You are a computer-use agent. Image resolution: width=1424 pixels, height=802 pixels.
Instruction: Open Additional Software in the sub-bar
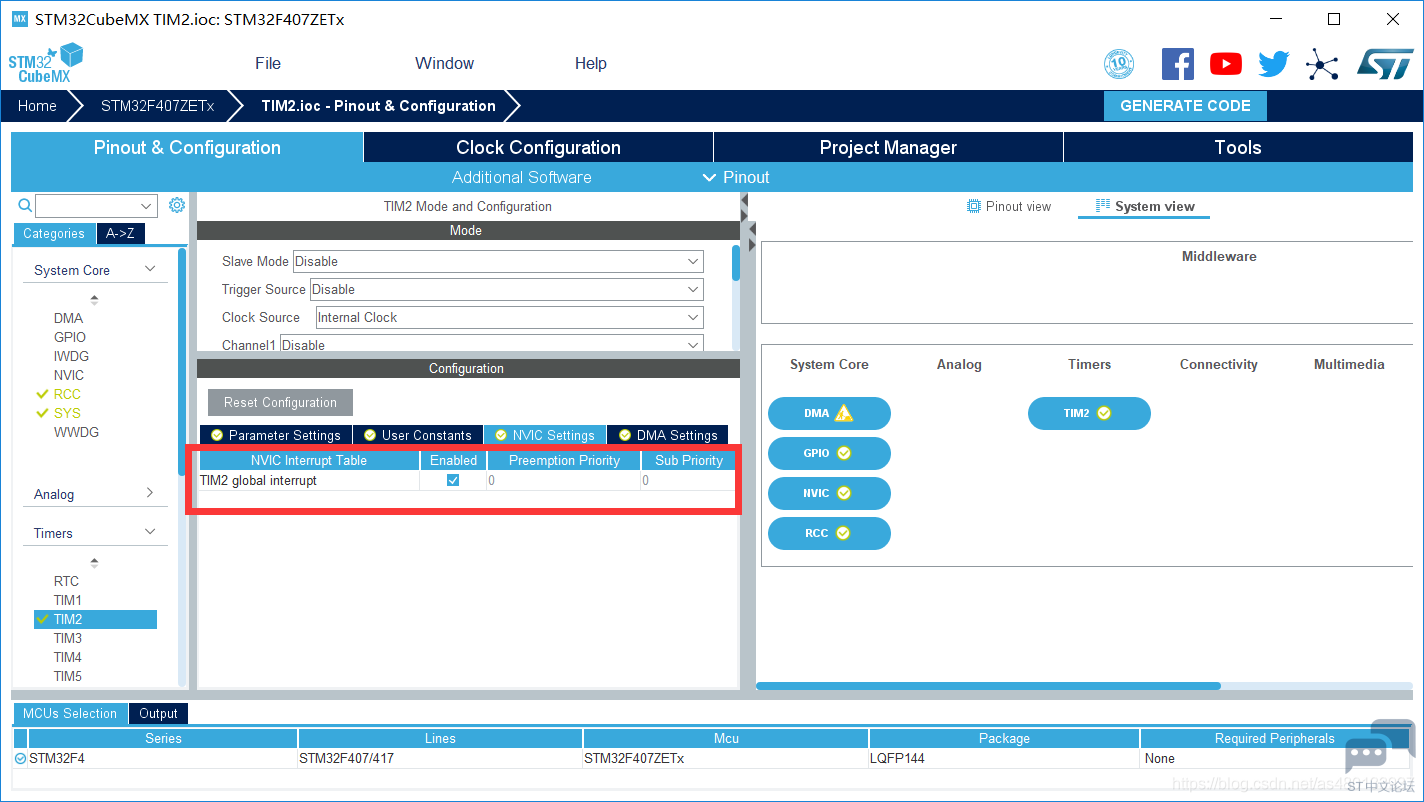pyautogui.click(x=522, y=177)
